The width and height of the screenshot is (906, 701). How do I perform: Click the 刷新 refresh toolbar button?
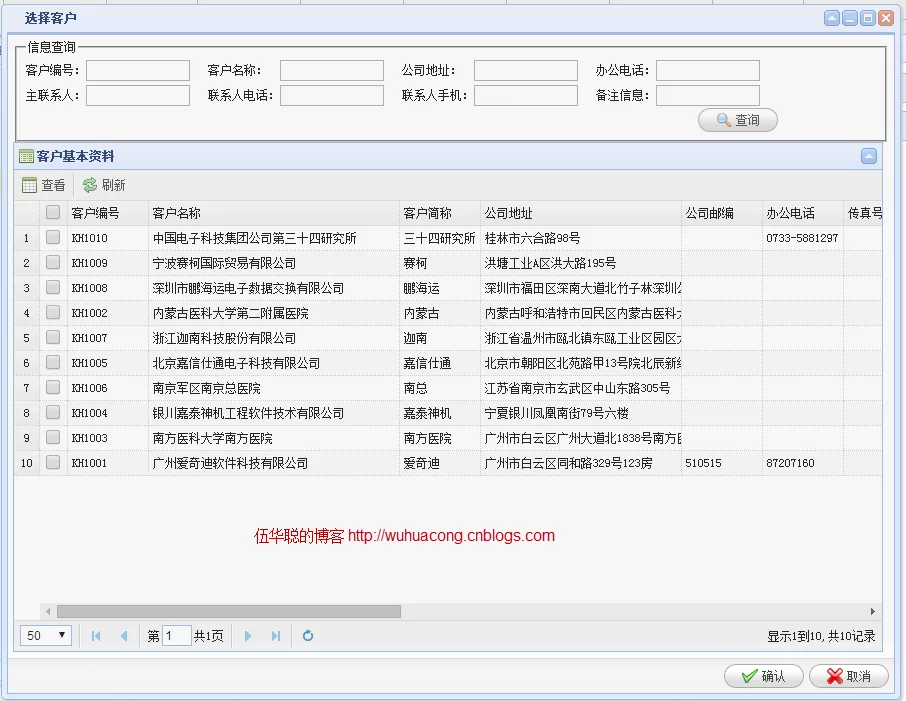[104, 185]
